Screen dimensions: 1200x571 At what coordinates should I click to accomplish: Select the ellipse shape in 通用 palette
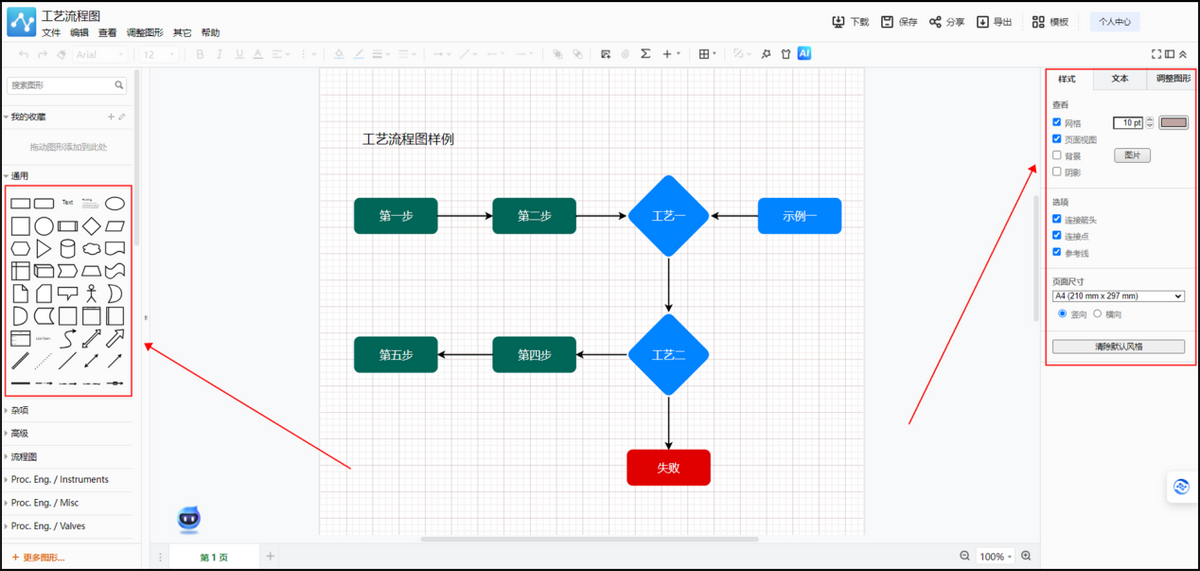pyautogui.click(x=115, y=203)
